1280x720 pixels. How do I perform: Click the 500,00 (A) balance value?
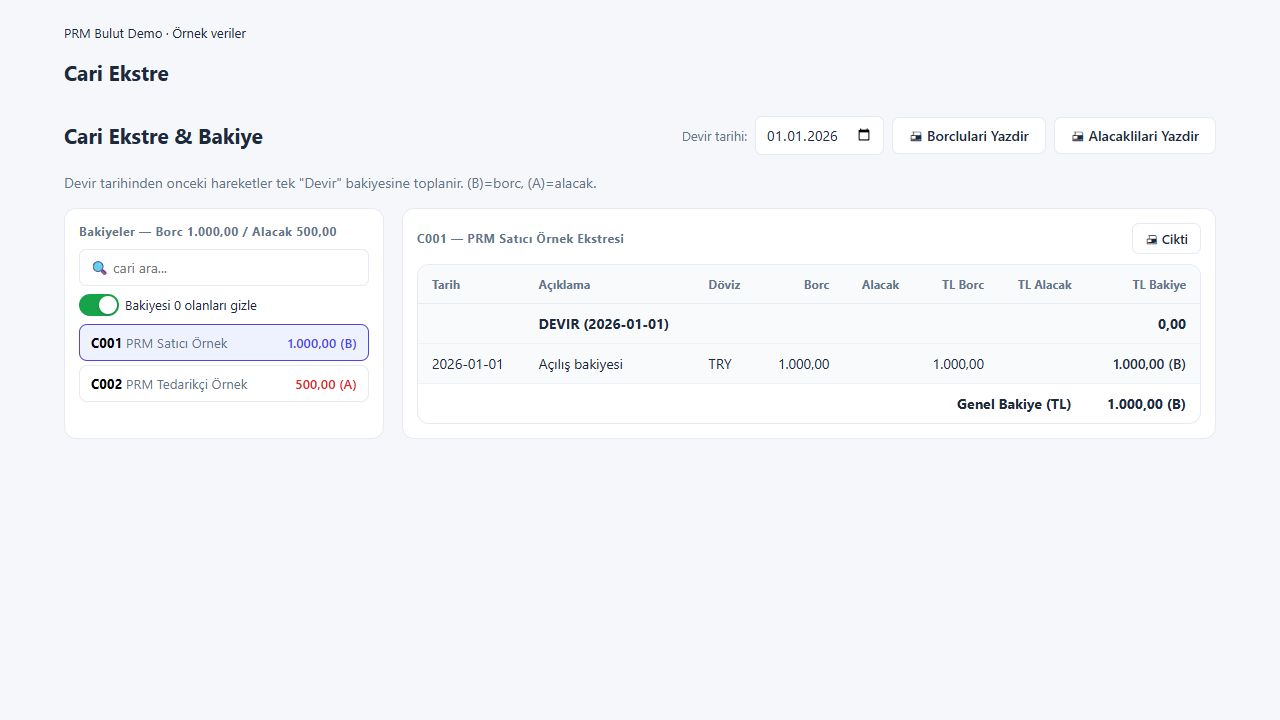[326, 384]
